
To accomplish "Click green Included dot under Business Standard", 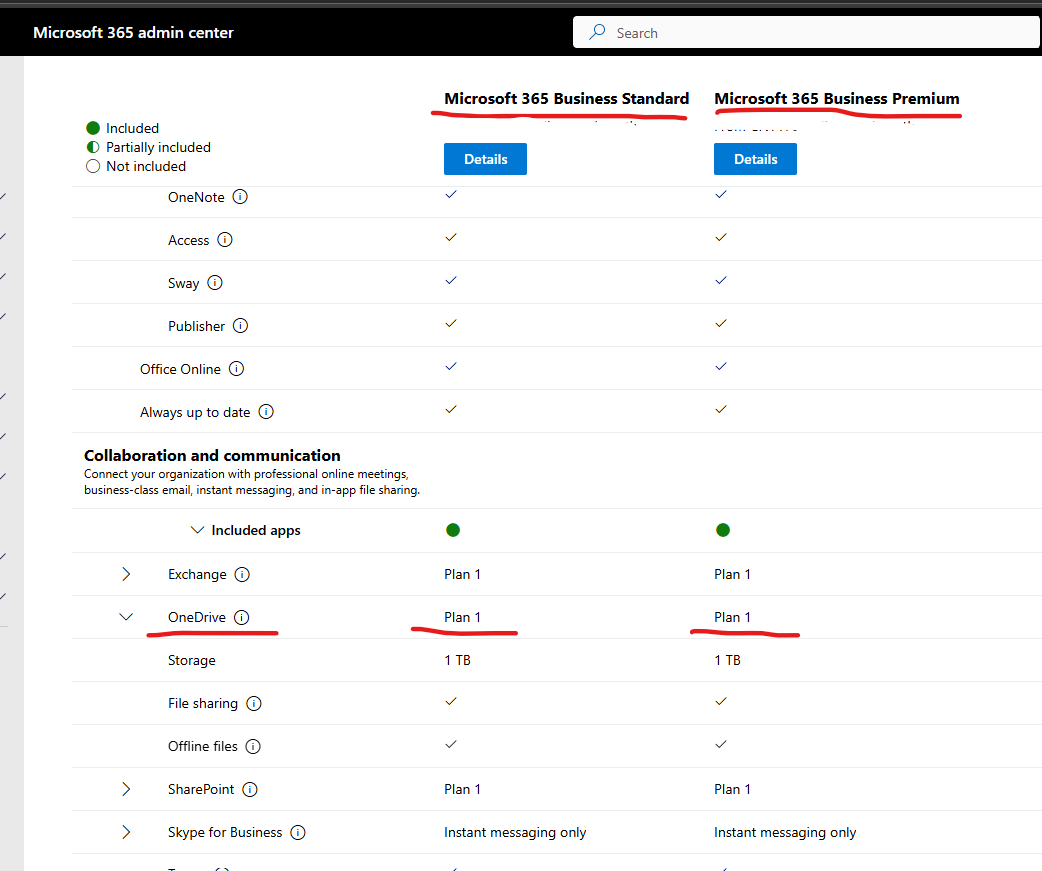I will coord(453,530).
